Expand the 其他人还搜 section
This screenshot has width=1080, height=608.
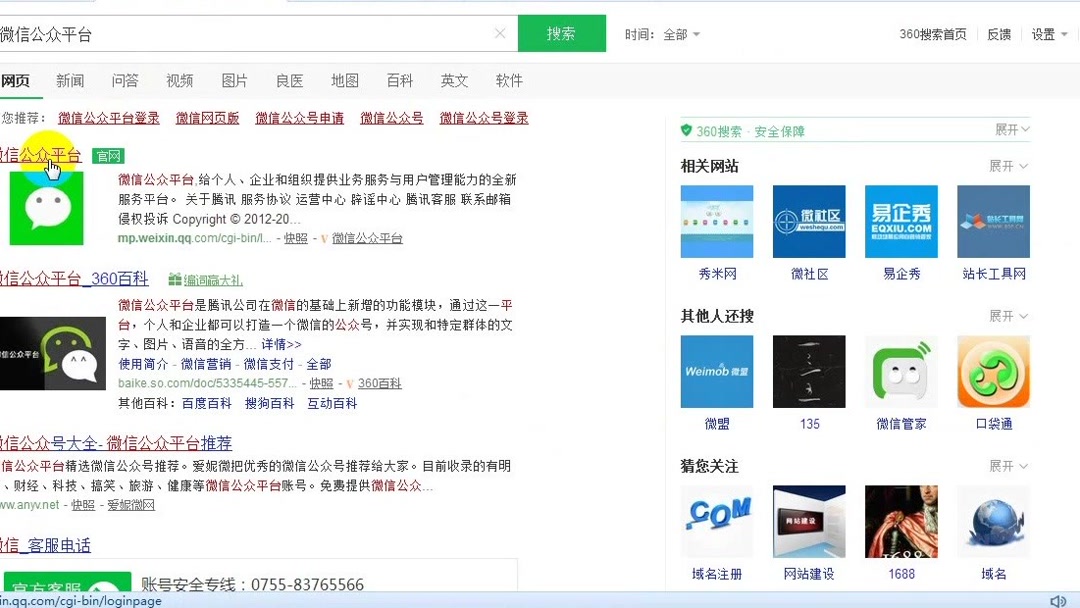coord(1008,315)
